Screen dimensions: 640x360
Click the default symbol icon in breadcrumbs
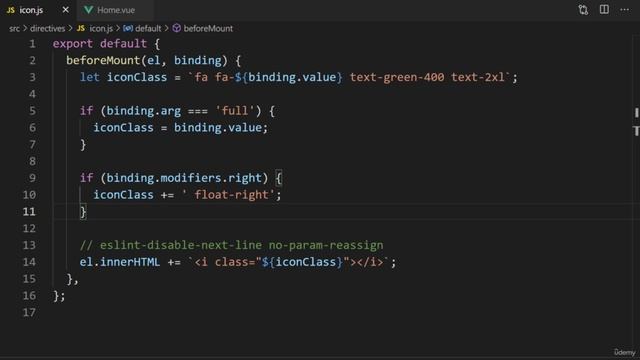[128, 28]
